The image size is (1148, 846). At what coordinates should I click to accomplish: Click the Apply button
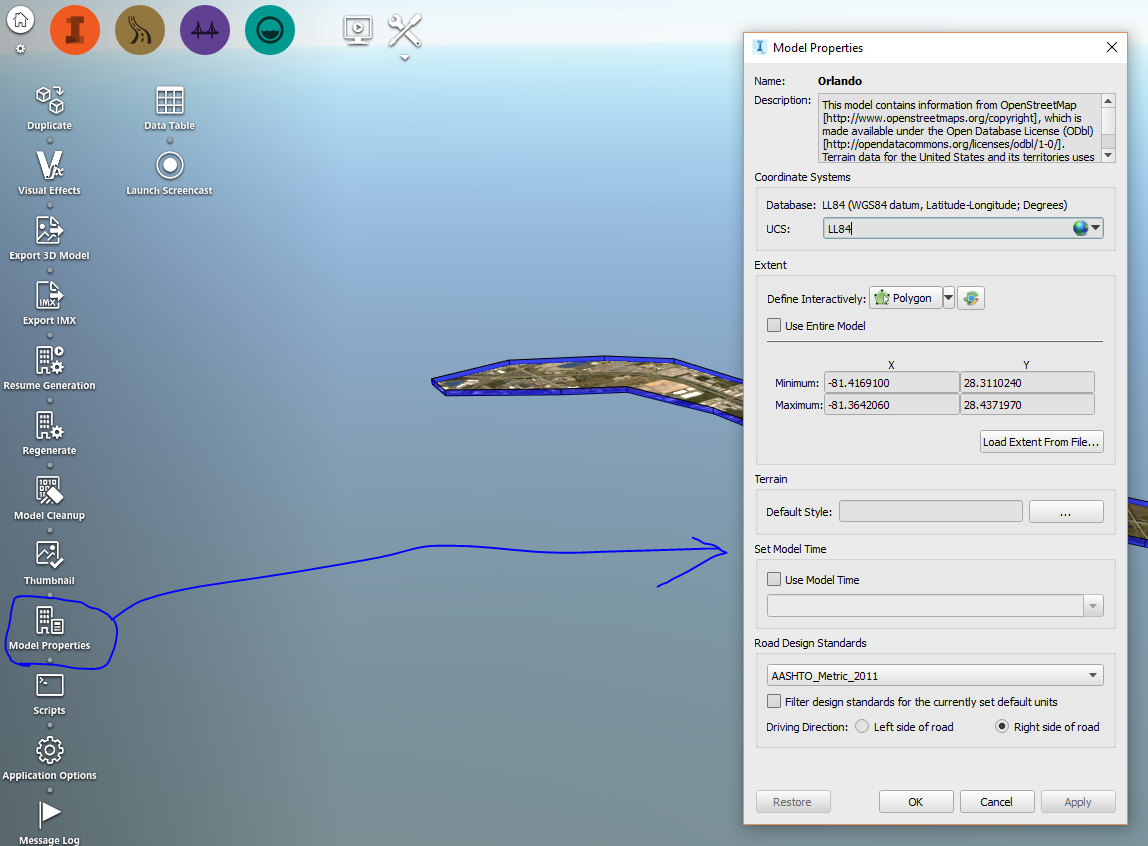[1078, 801]
